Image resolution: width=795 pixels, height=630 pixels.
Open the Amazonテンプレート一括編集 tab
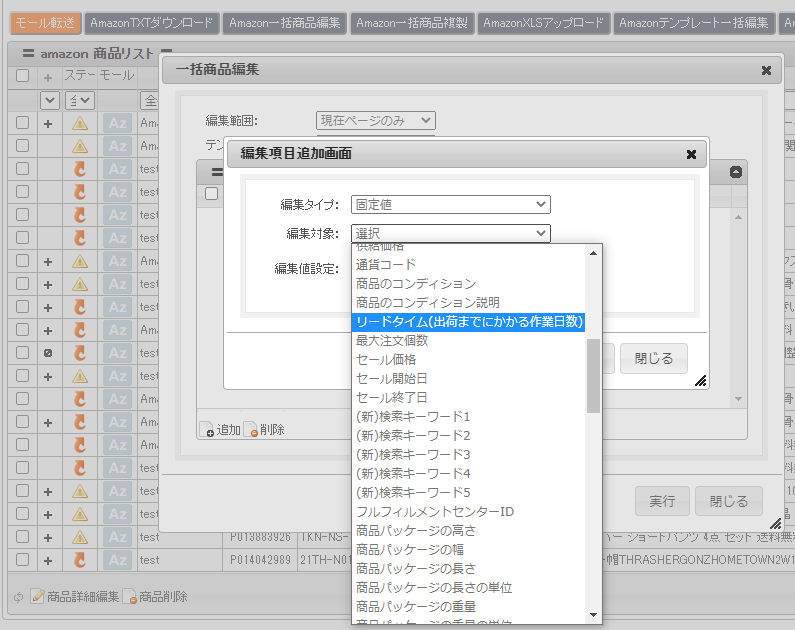(694, 23)
